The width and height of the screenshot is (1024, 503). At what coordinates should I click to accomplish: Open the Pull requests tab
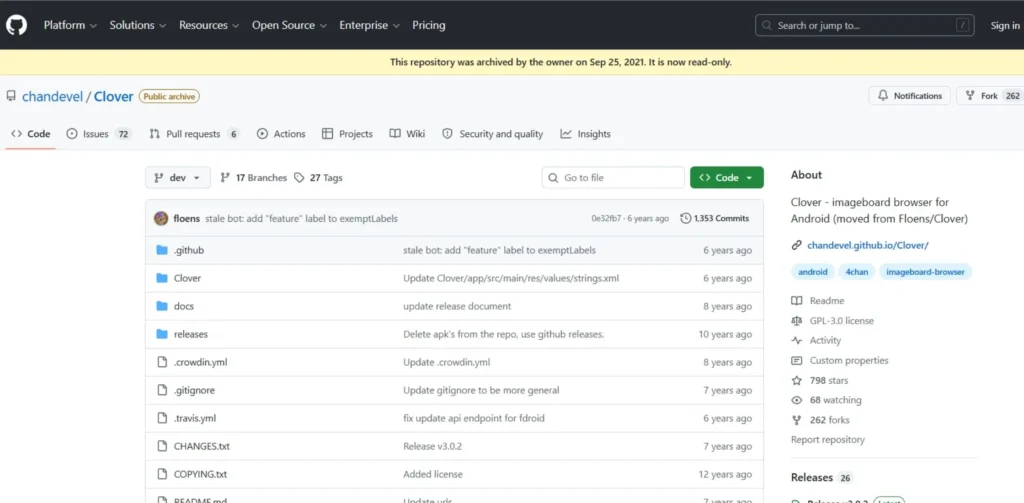pyautogui.click(x=195, y=134)
